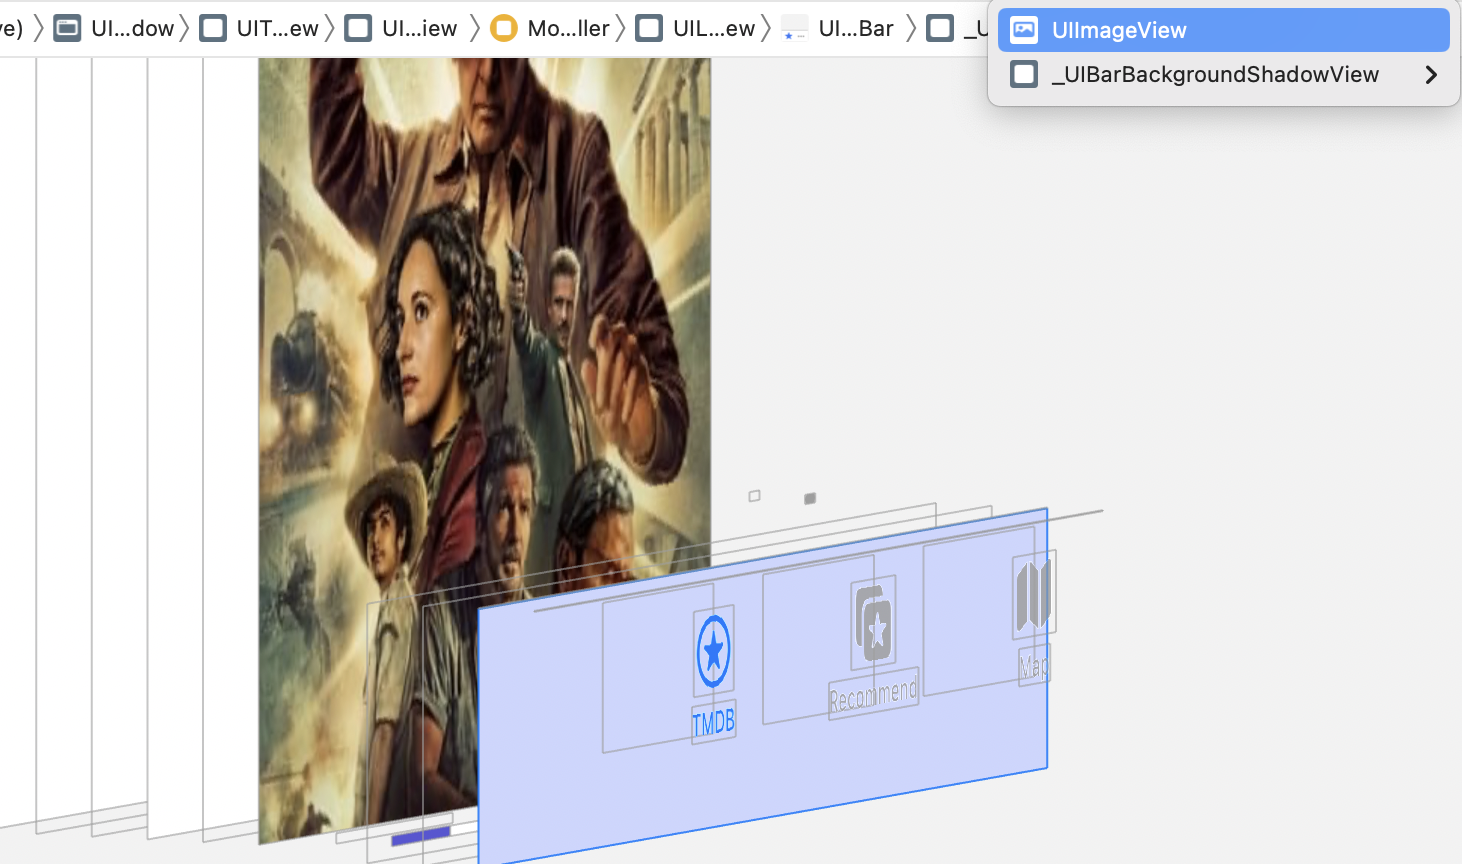Select the TMDB star tab icon
1462x864 pixels.
pyautogui.click(x=713, y=651)
